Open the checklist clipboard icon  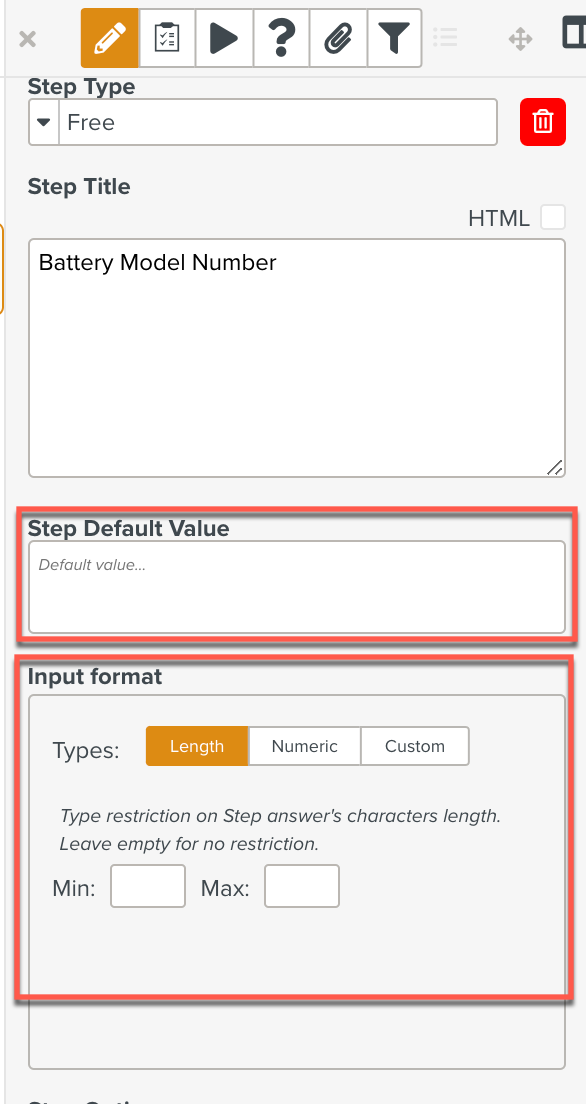(167, 38)
